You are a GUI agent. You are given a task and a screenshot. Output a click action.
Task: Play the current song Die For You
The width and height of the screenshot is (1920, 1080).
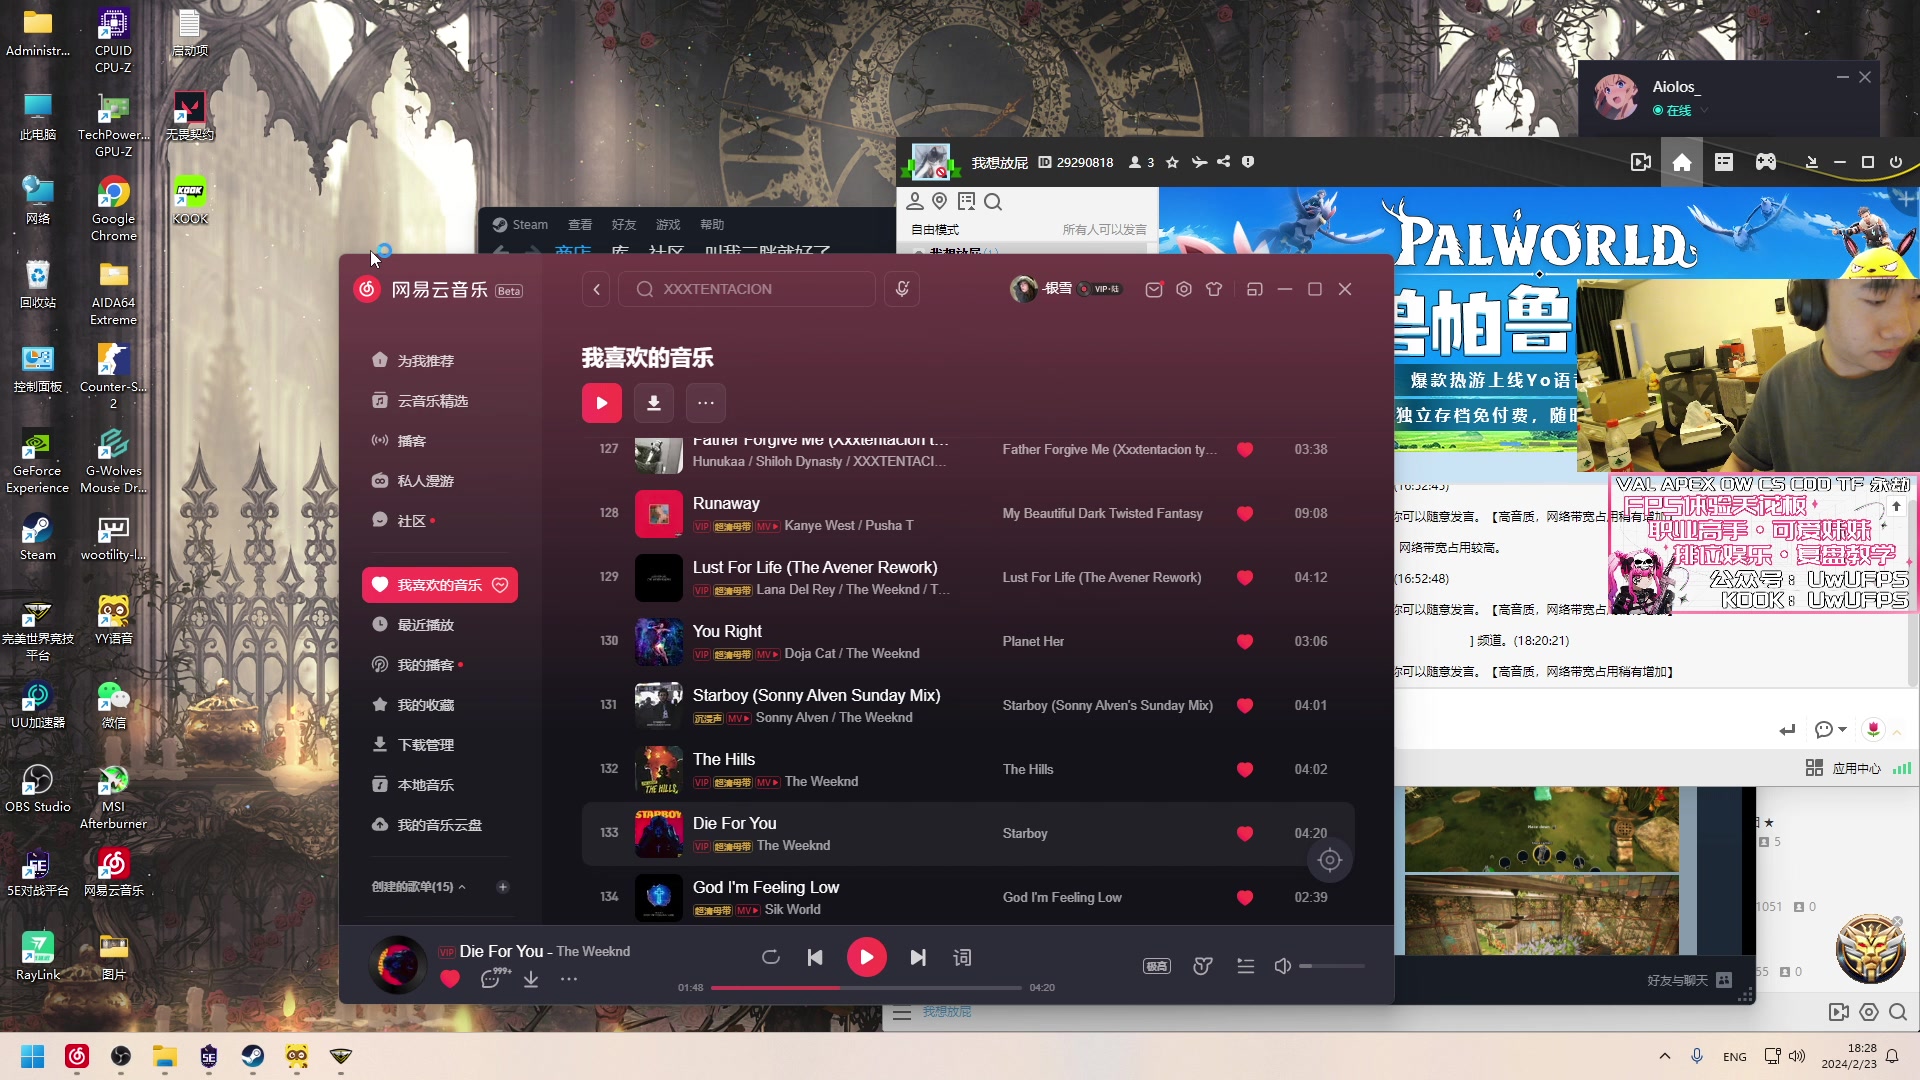[x=867, y=958]
